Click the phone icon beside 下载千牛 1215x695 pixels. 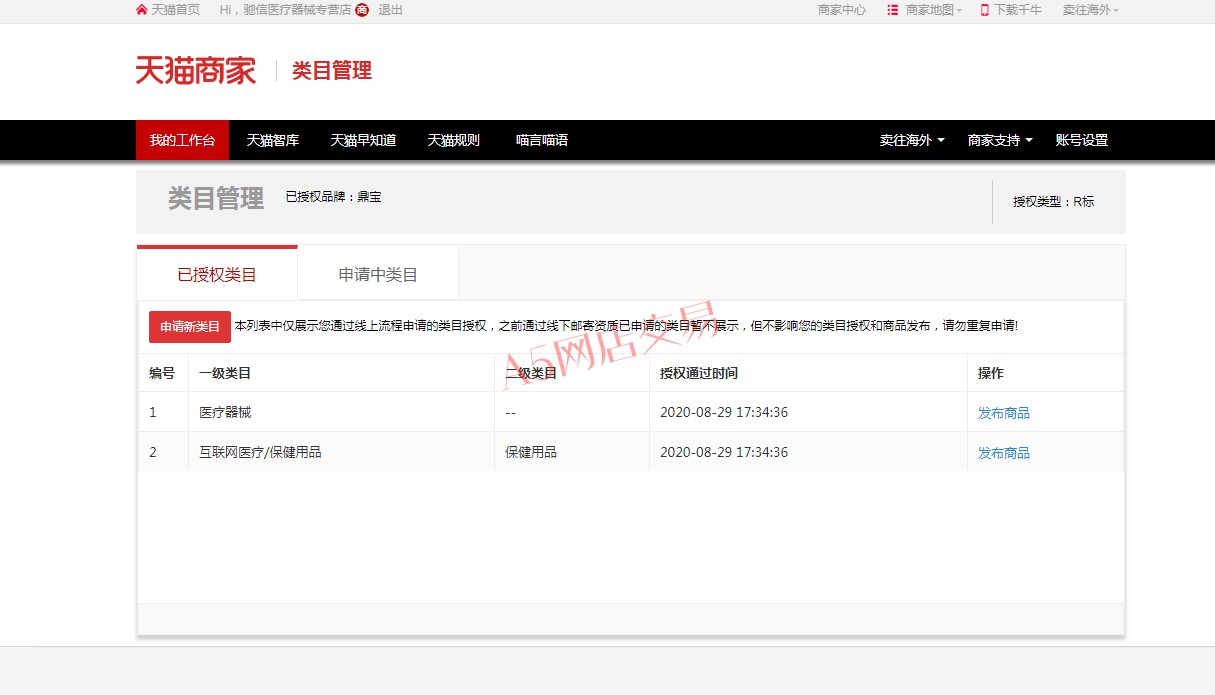[984, 10]
